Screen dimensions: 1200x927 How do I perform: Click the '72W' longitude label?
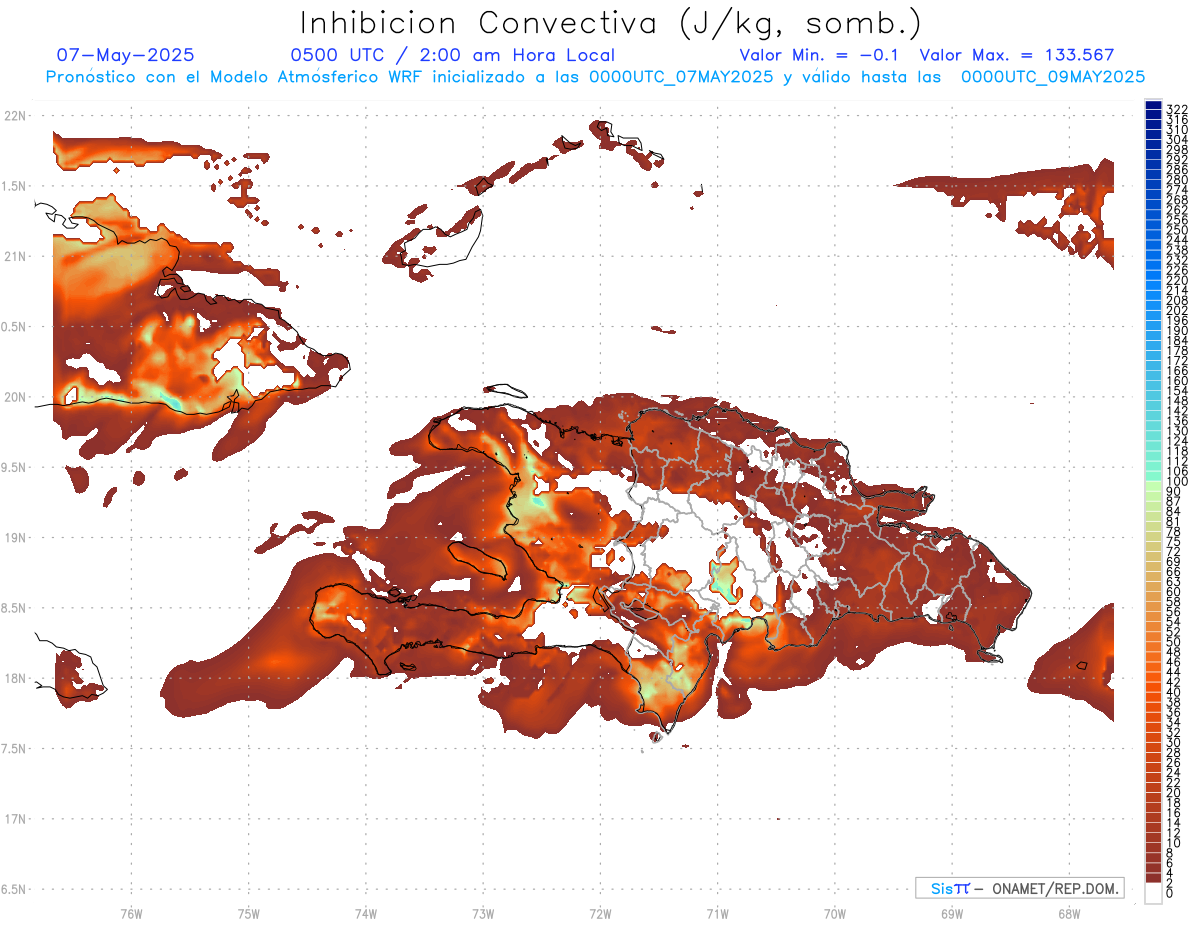600,913
